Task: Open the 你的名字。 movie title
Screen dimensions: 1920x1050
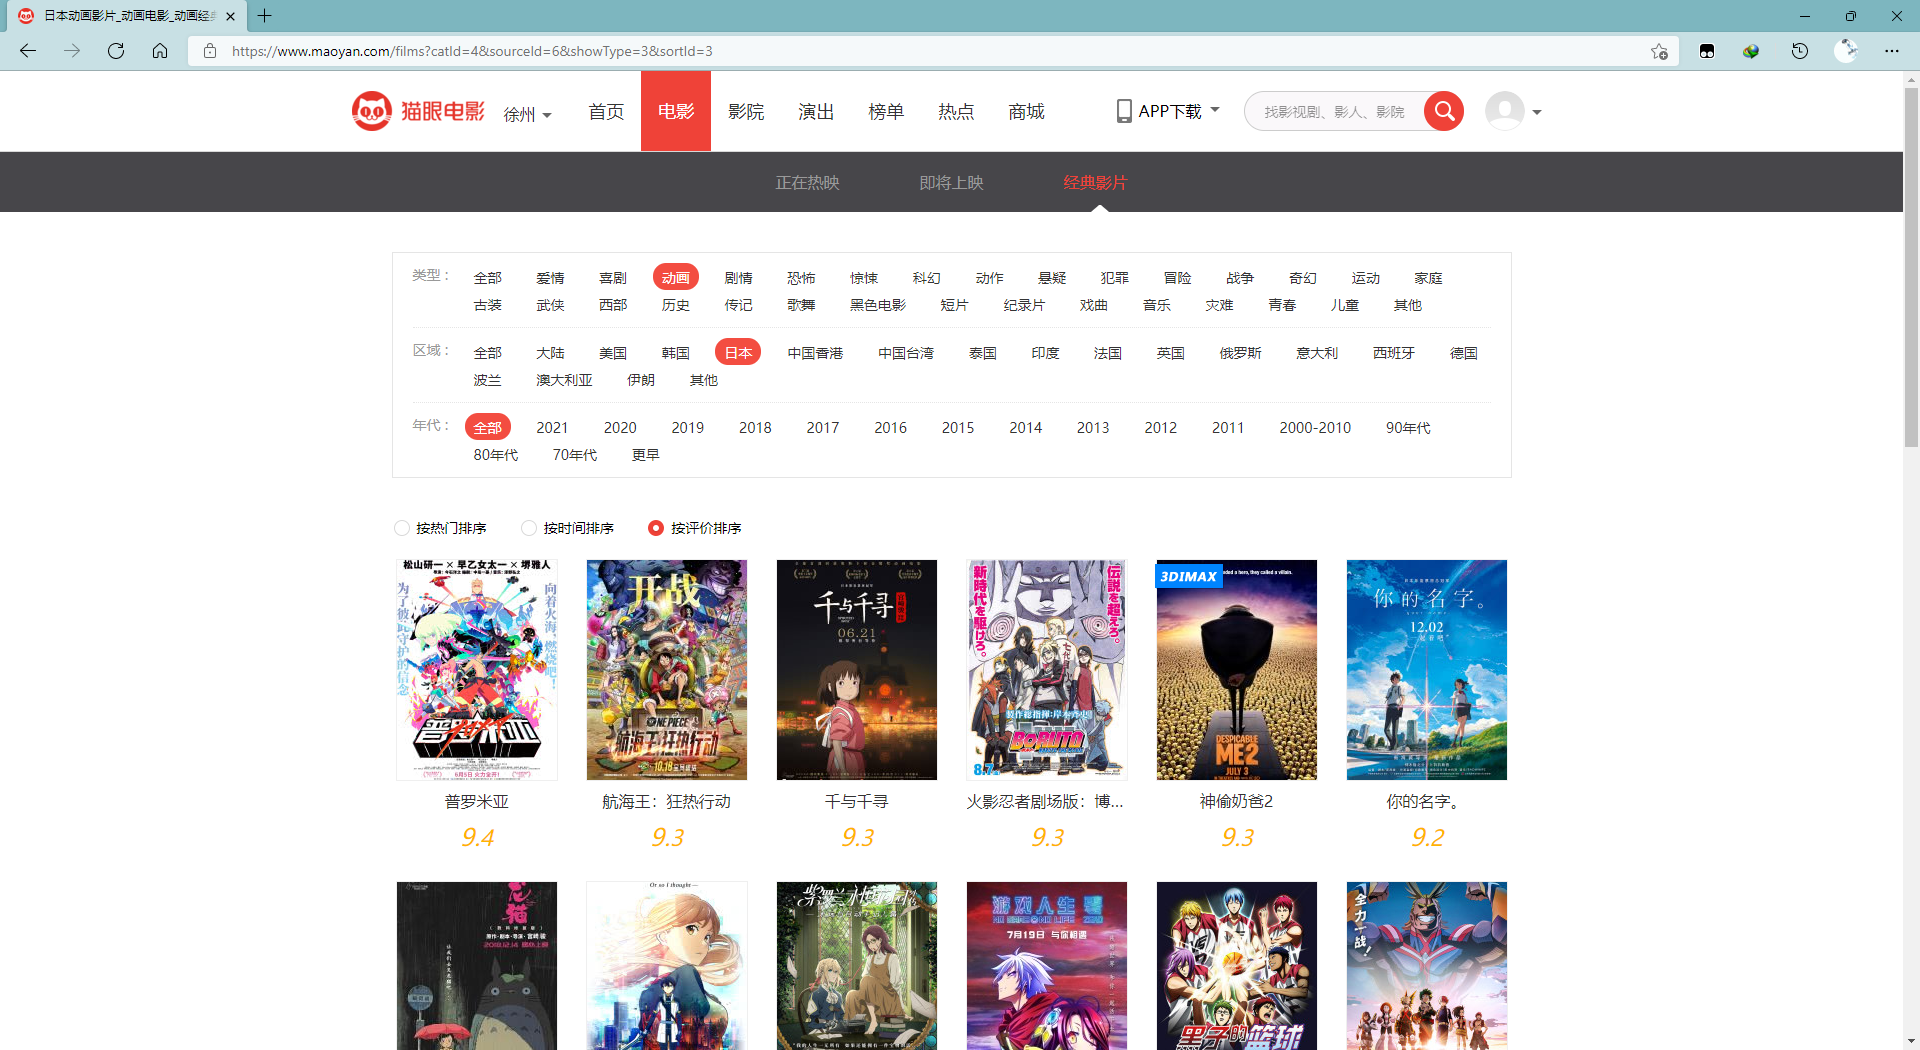Action: coord(1427,802)
